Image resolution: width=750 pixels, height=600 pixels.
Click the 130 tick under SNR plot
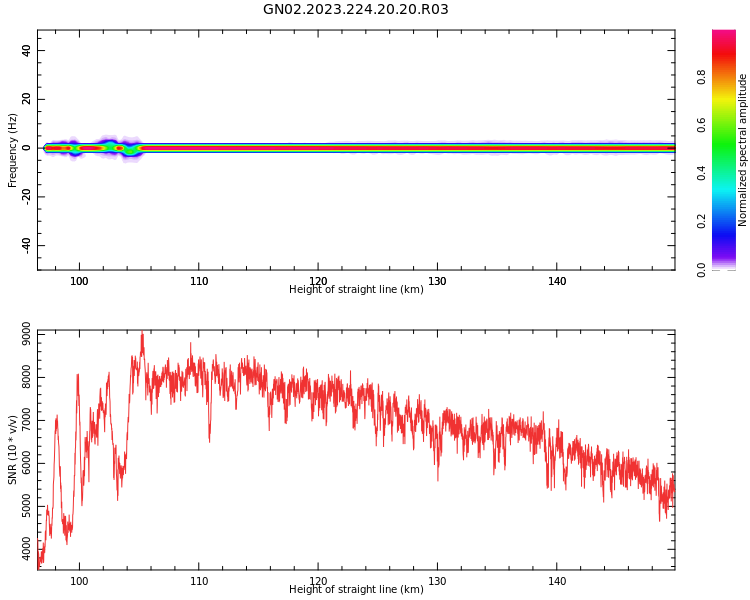pos(437,581)
